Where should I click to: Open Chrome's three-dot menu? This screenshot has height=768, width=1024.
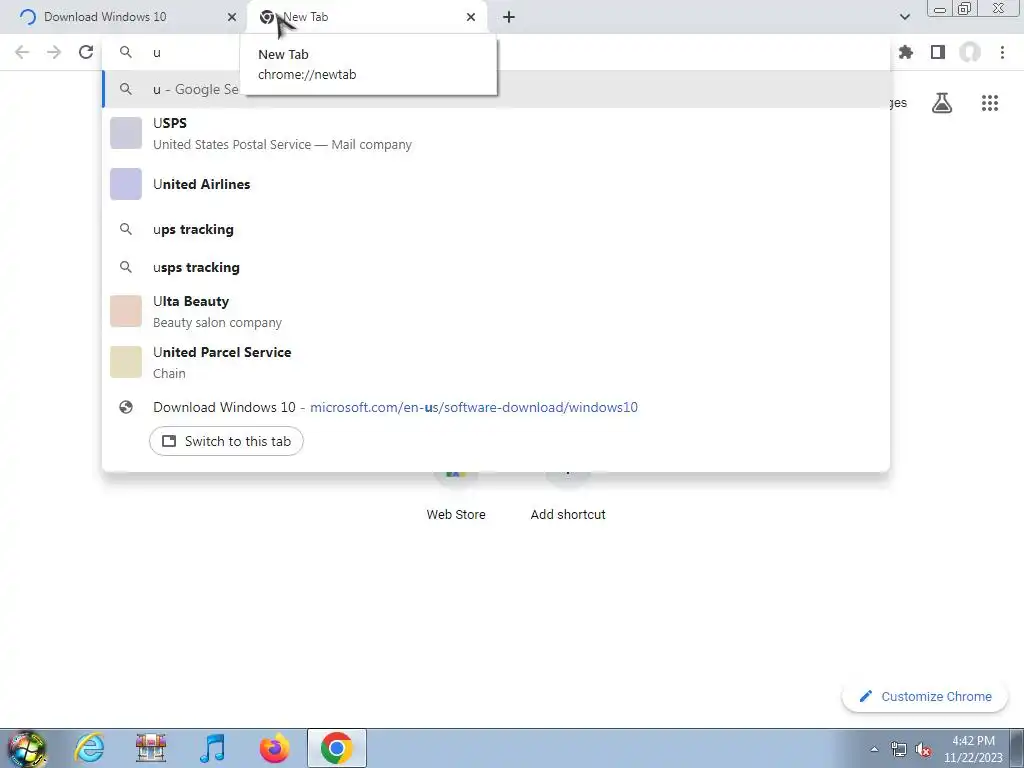pyautogui.click(x=1002, y=52)
